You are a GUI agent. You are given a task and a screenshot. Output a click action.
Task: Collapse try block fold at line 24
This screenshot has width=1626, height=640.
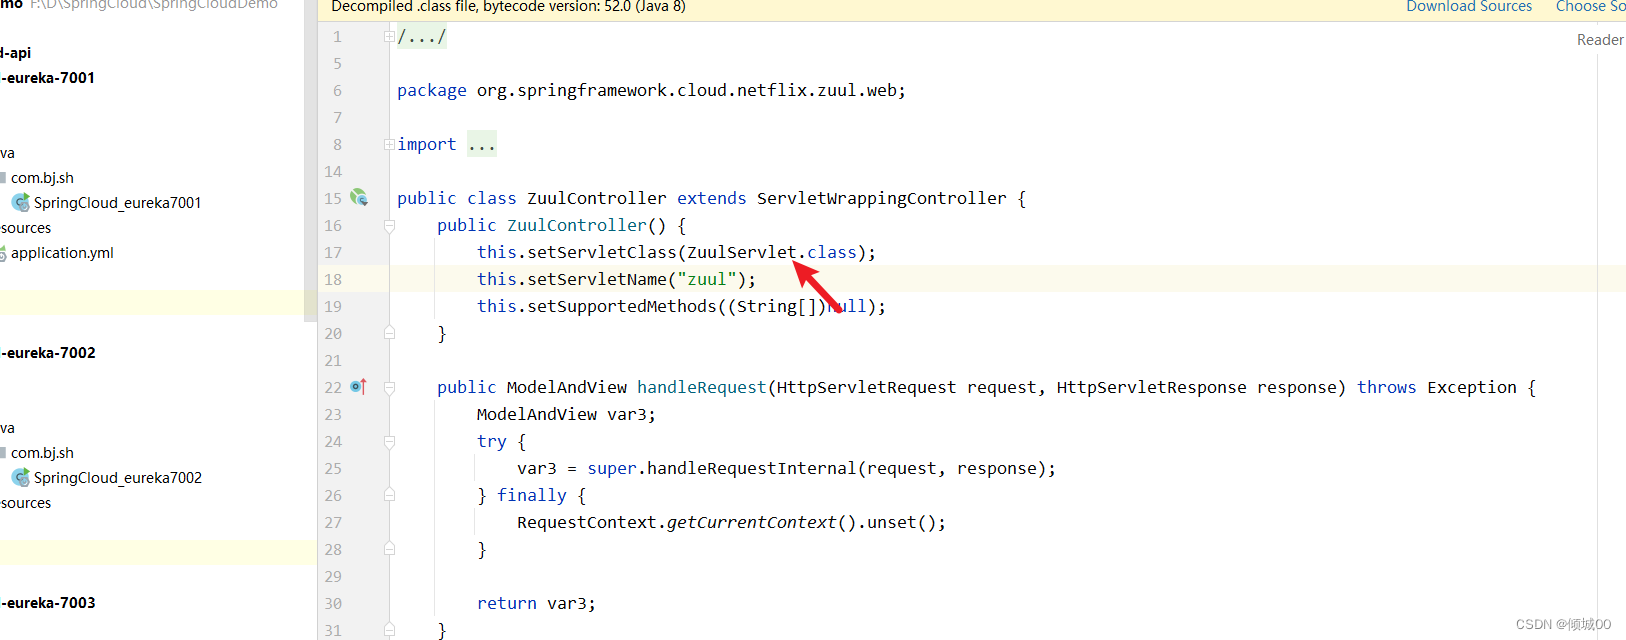pyautogui.click(x=389, y=442)
